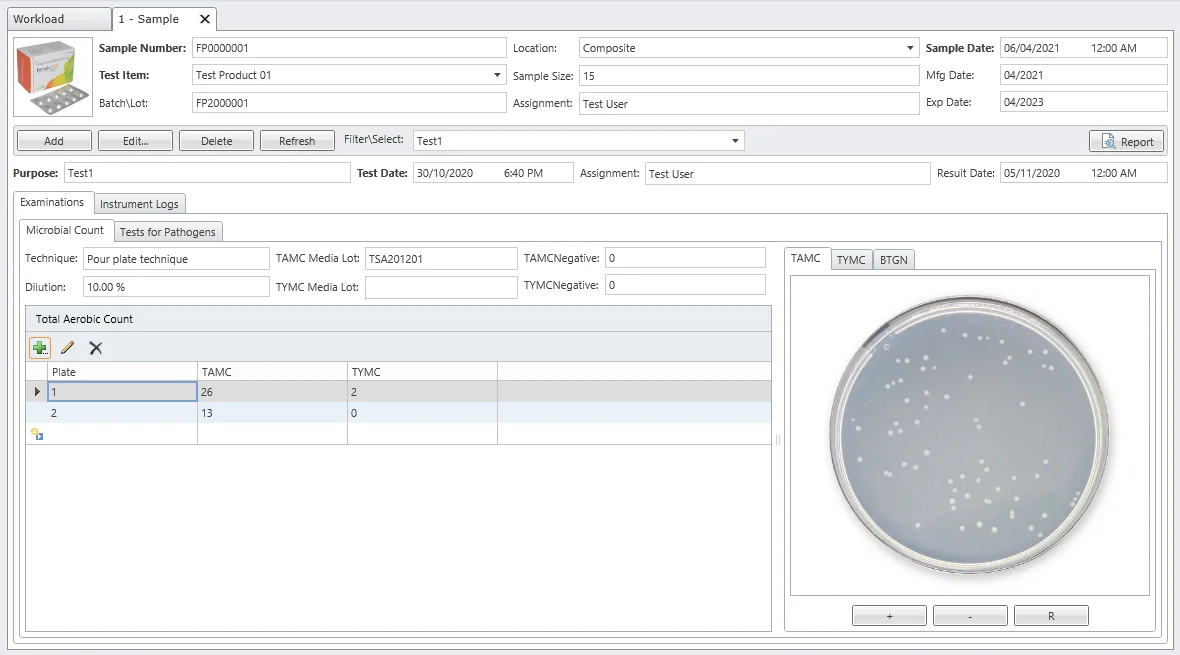Add a new plate row with the green plus icon
The height and width of the screenshot is (655, 1180).
tap(39, 347)
